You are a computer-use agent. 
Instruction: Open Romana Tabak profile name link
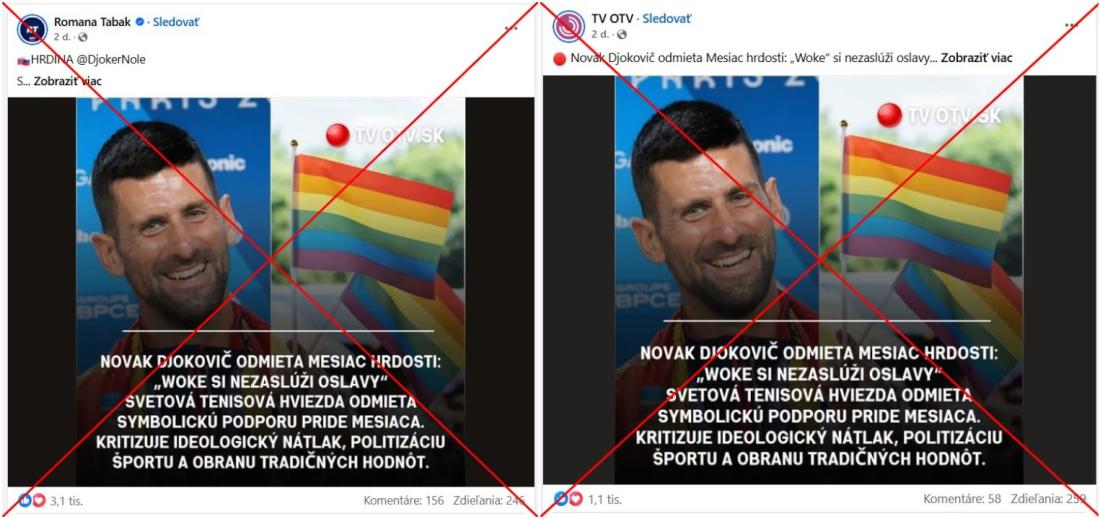pos(93,22)
